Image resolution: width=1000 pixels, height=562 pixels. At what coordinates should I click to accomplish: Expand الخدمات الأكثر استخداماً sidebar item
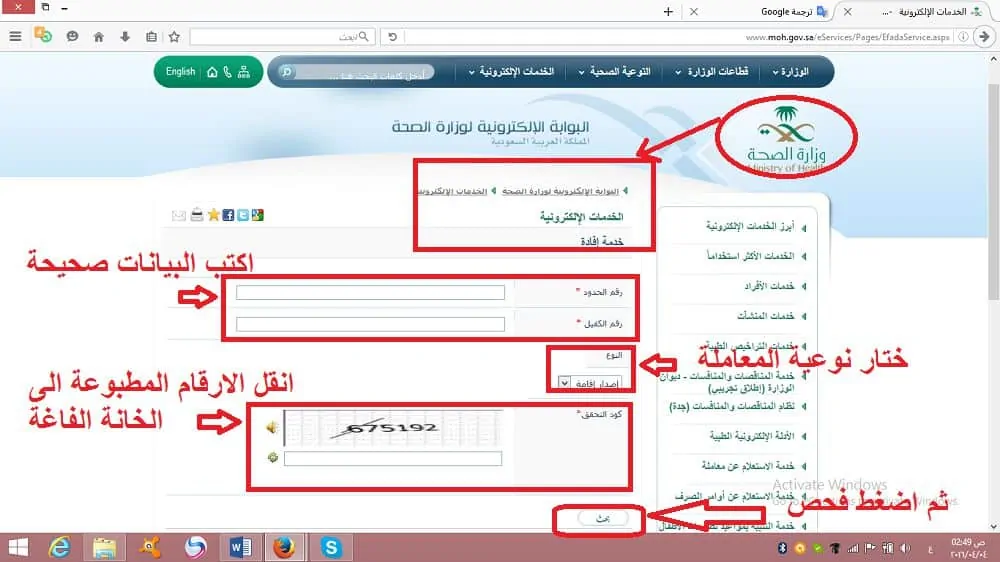click(750, 256)
